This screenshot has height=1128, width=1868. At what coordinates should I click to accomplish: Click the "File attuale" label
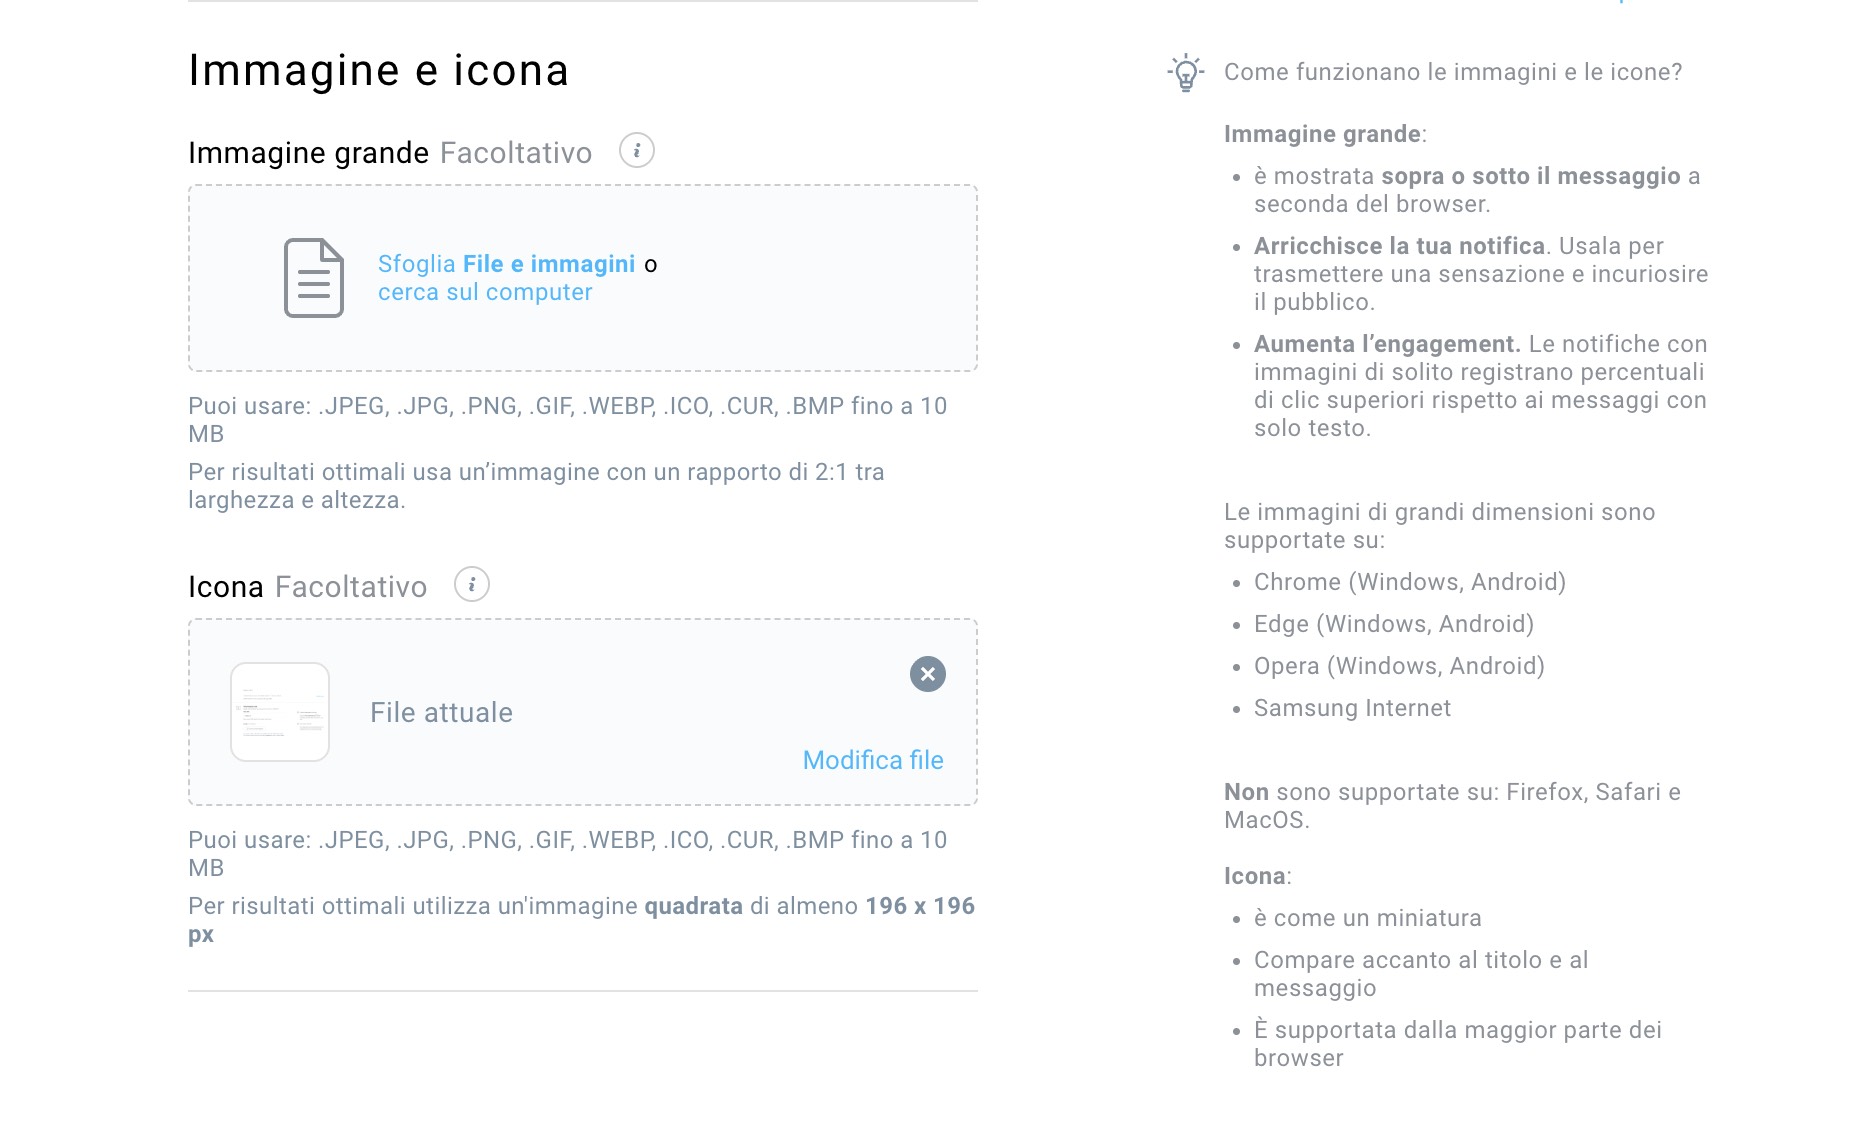[x=441, y=712]
